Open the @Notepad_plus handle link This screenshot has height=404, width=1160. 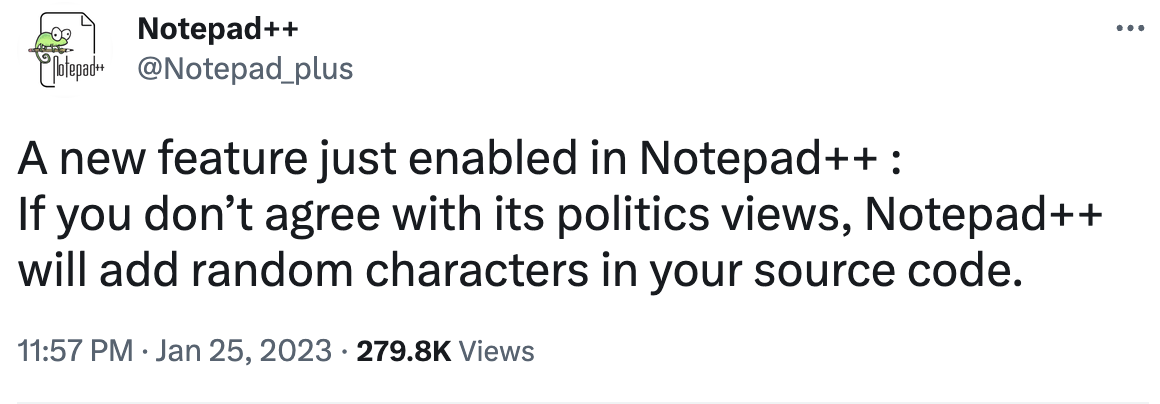tap(245, 69)
